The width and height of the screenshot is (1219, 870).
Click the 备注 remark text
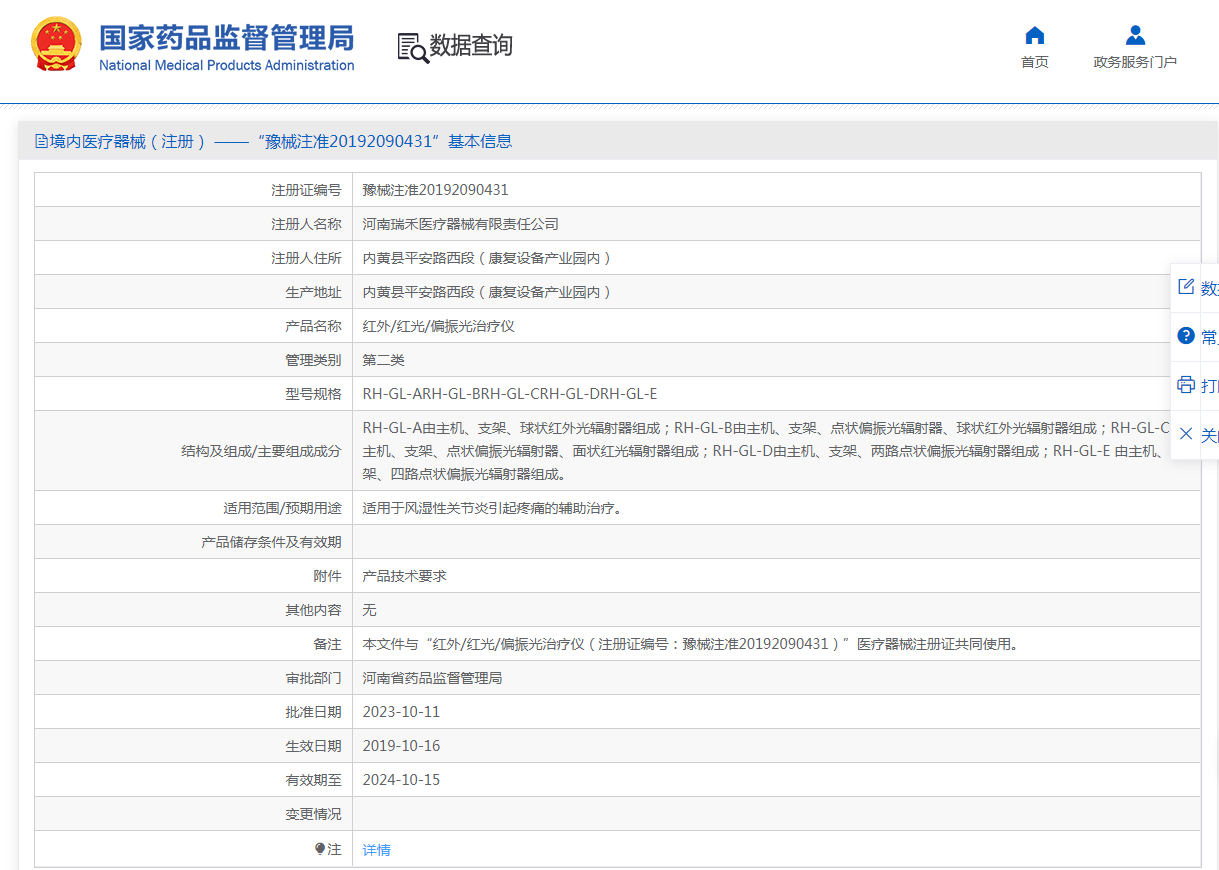pos(692,644)
